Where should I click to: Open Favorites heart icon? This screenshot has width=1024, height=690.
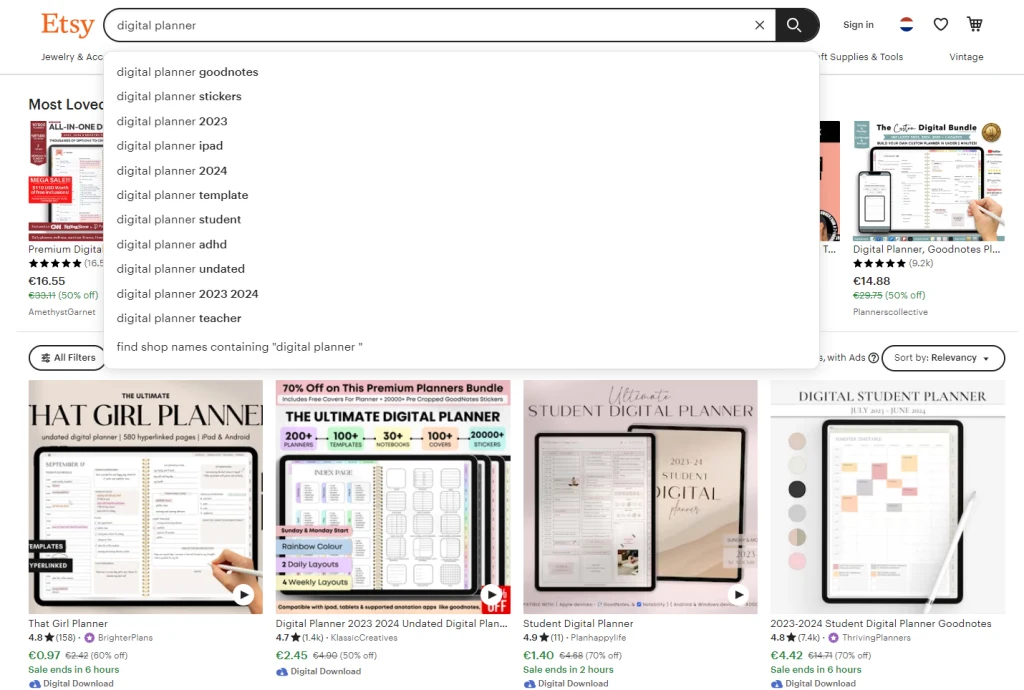tap(940, 25)
